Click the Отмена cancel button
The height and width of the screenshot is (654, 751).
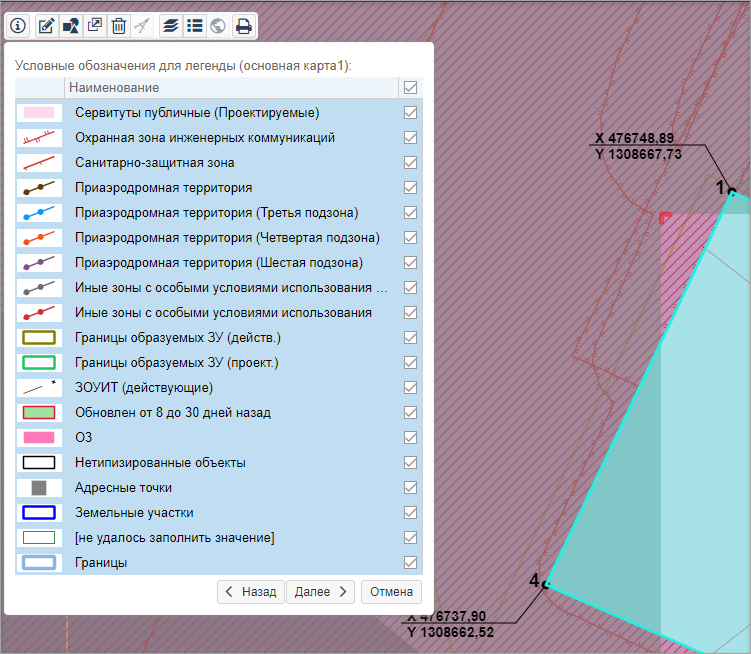coord(391,592)
